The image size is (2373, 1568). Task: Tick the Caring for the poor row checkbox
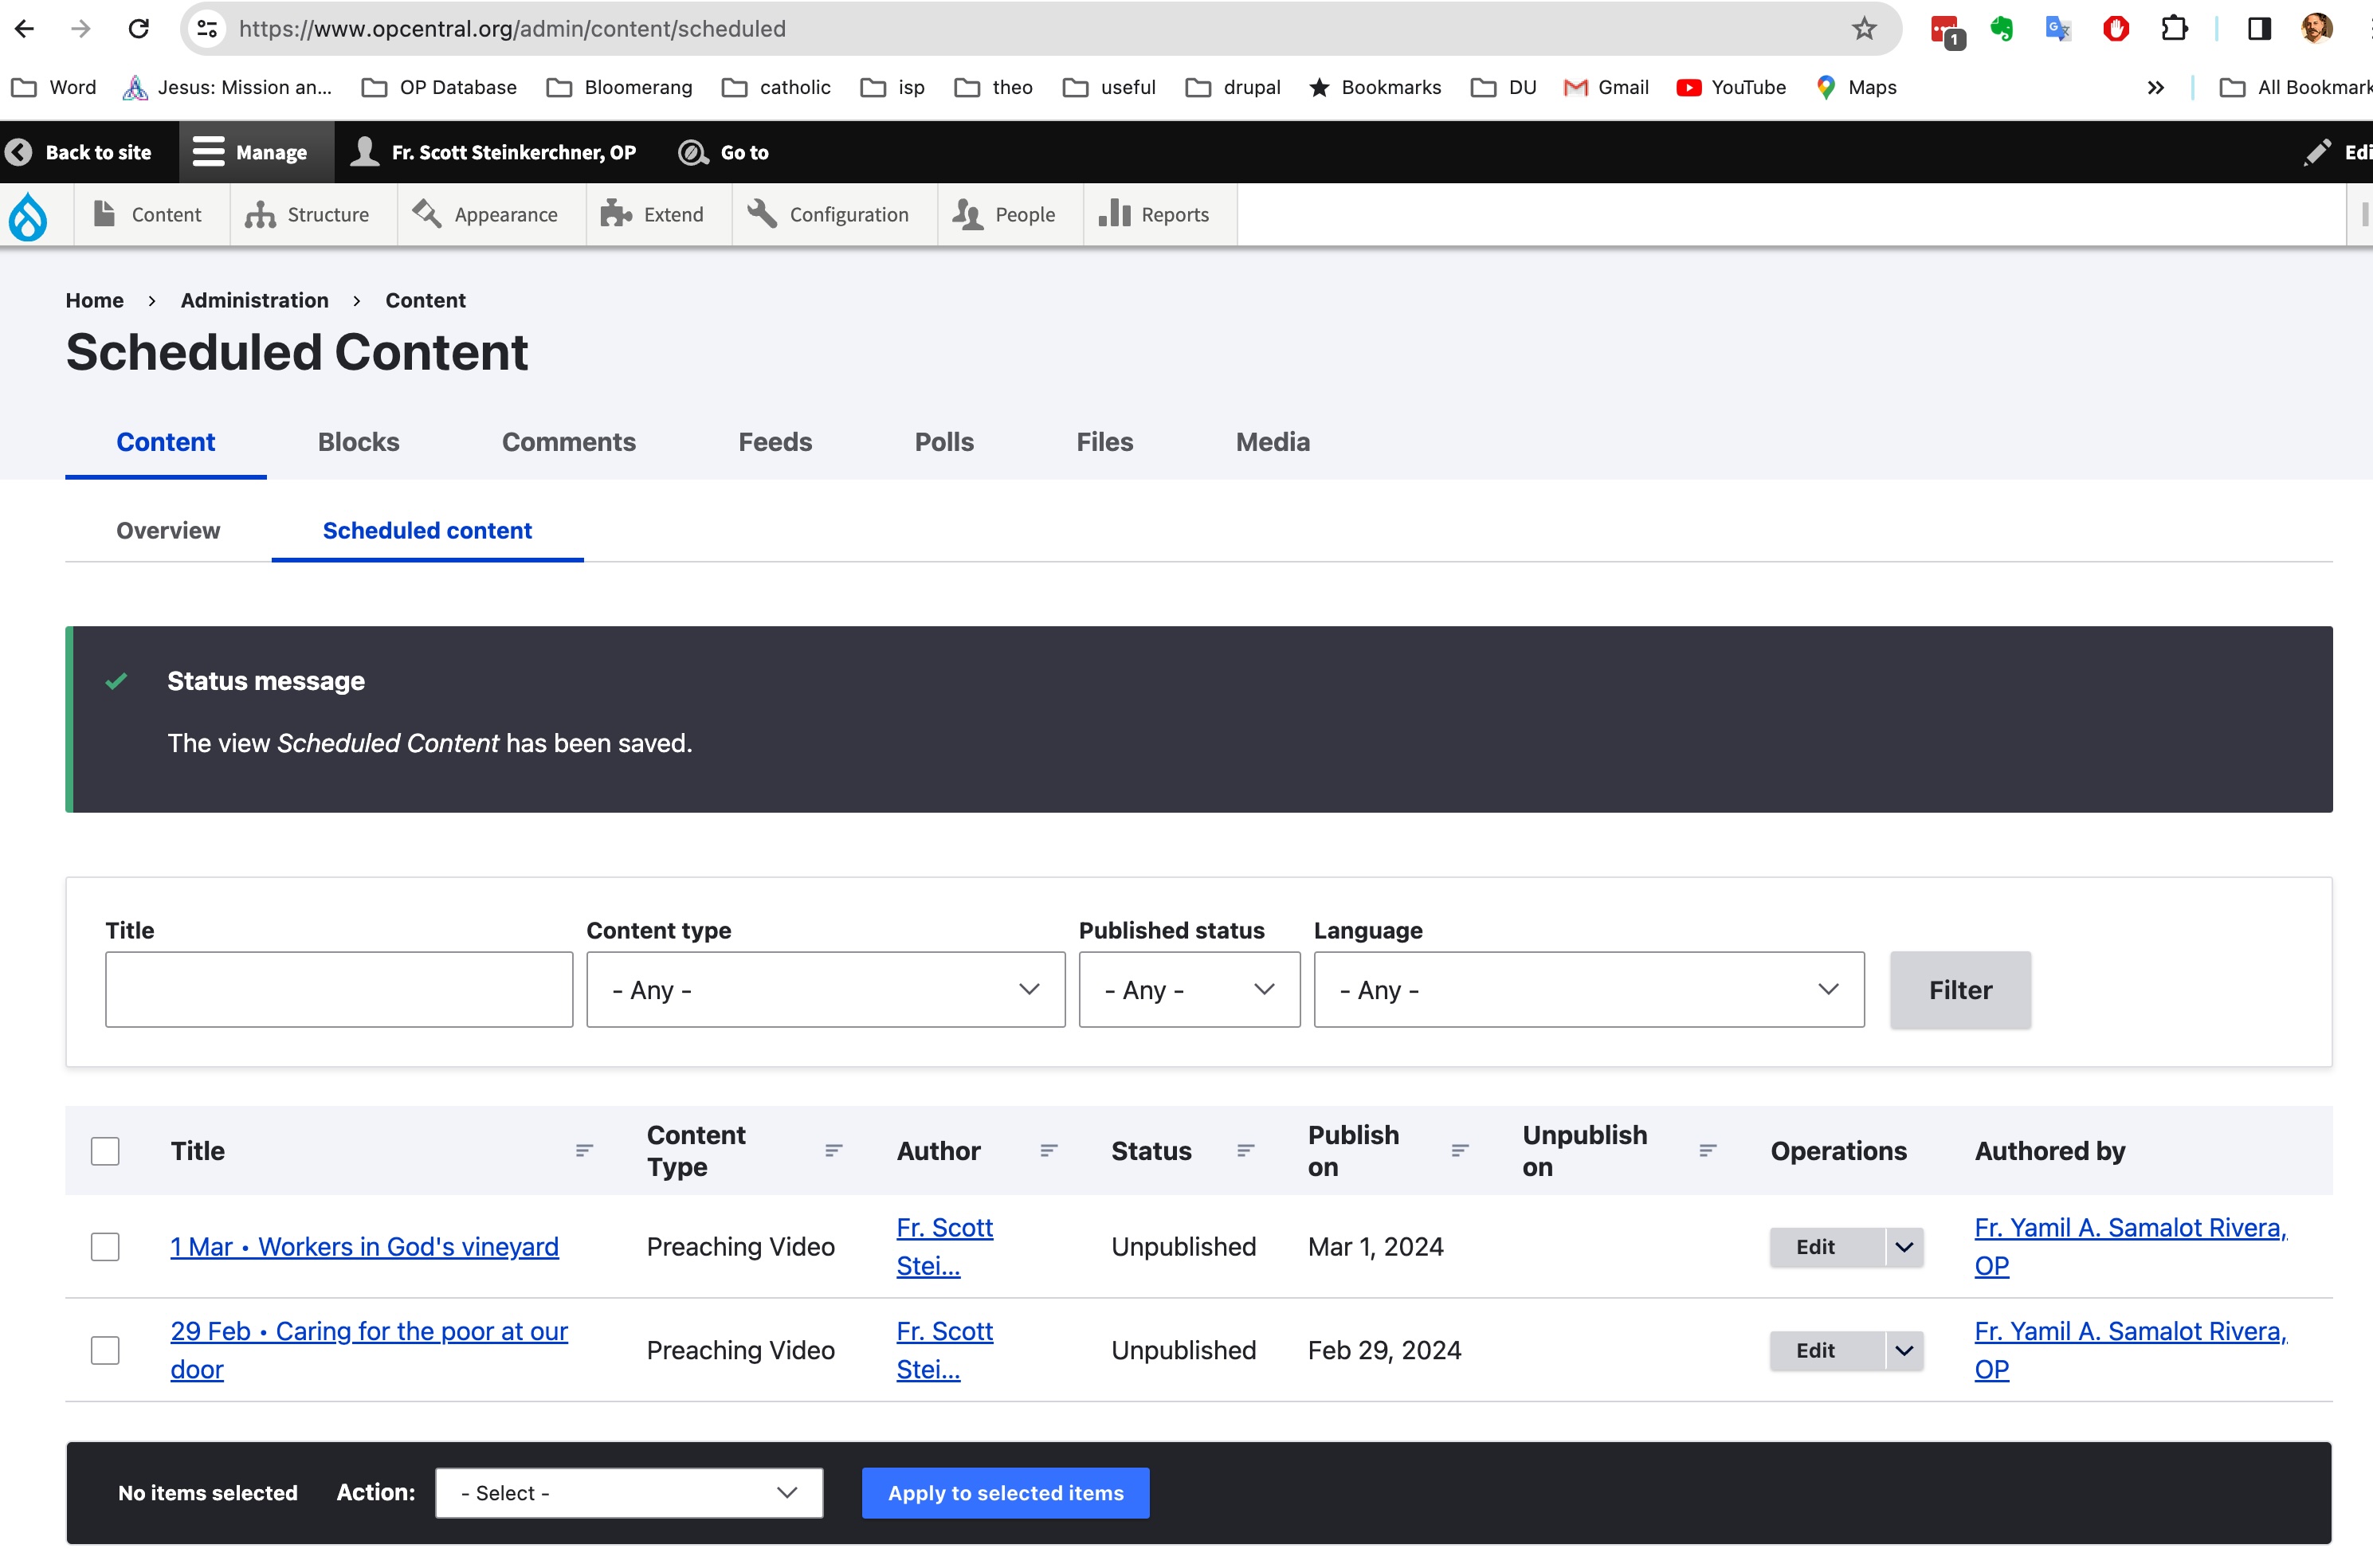click(105, 1350)
